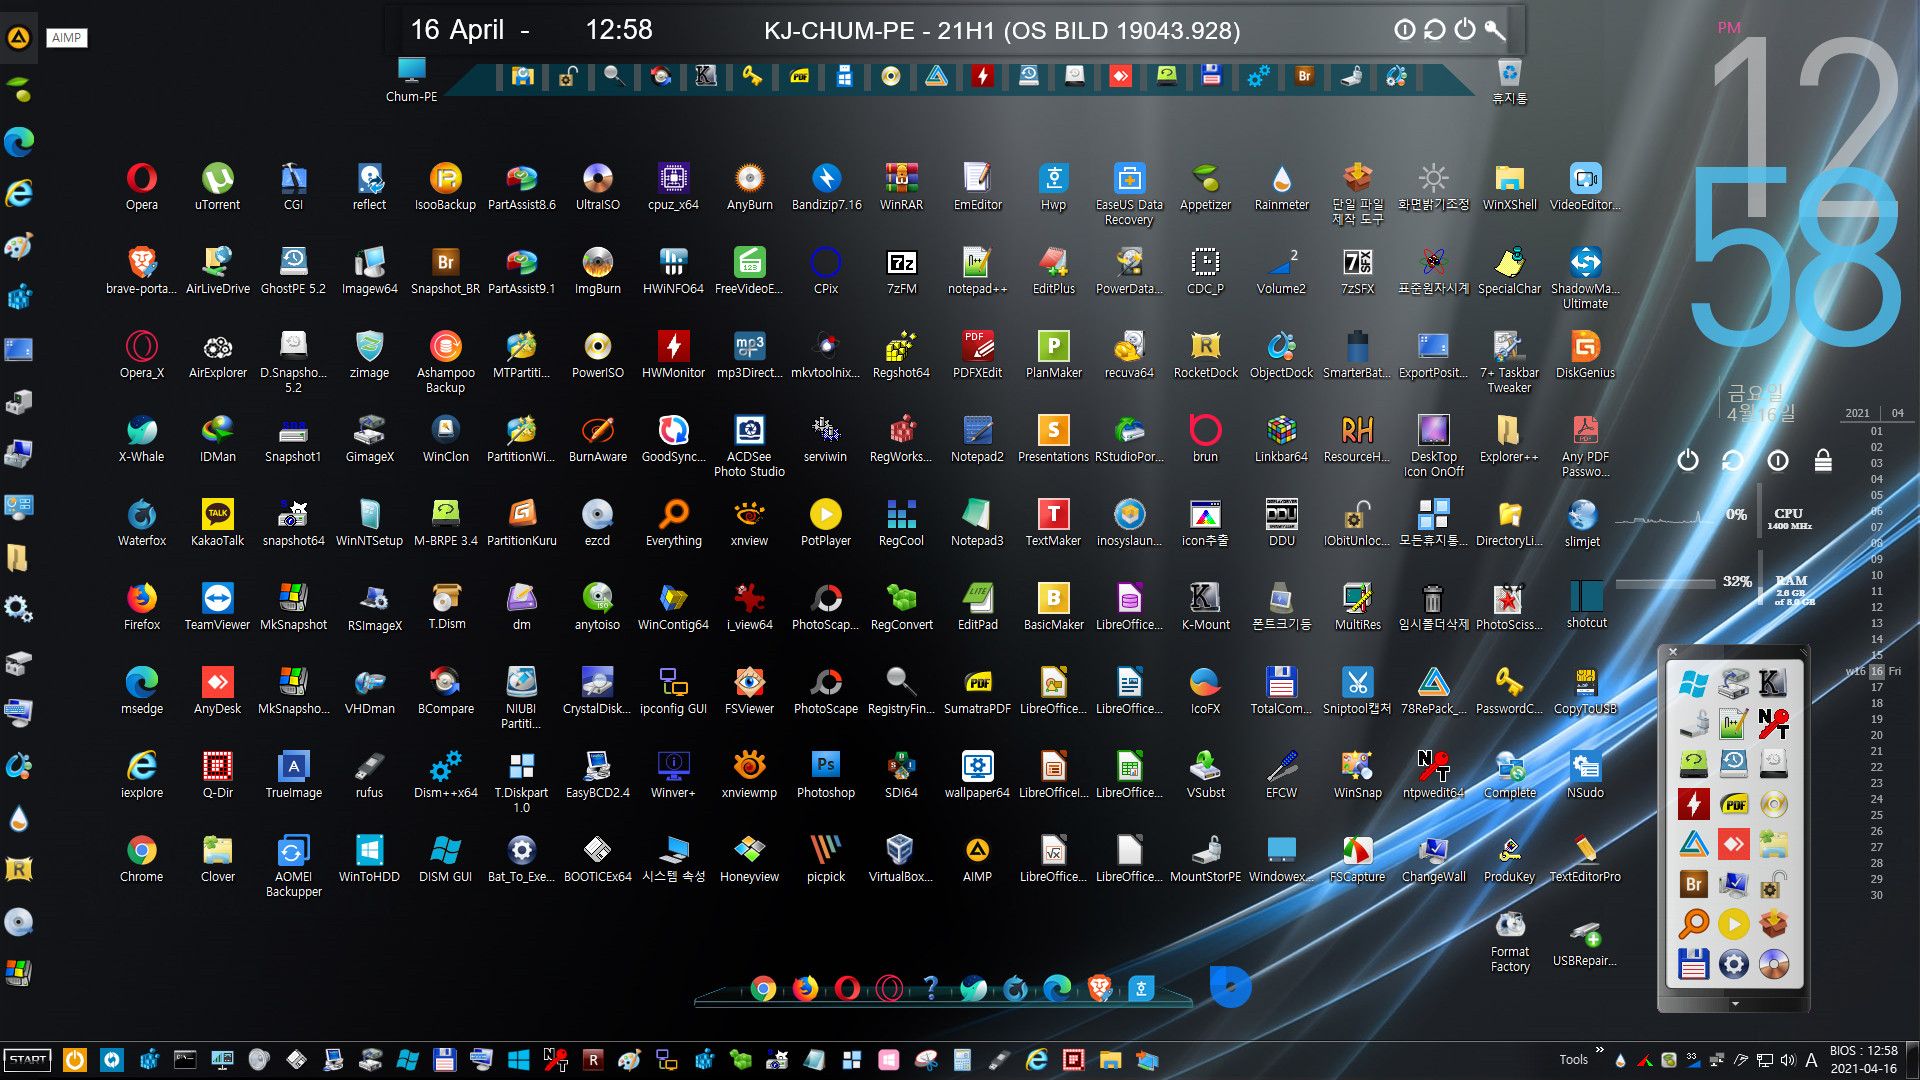Open the EasyBCD2.4 desktop icon
Viewport: 1920px width, 1080px height.
[597, 774]
